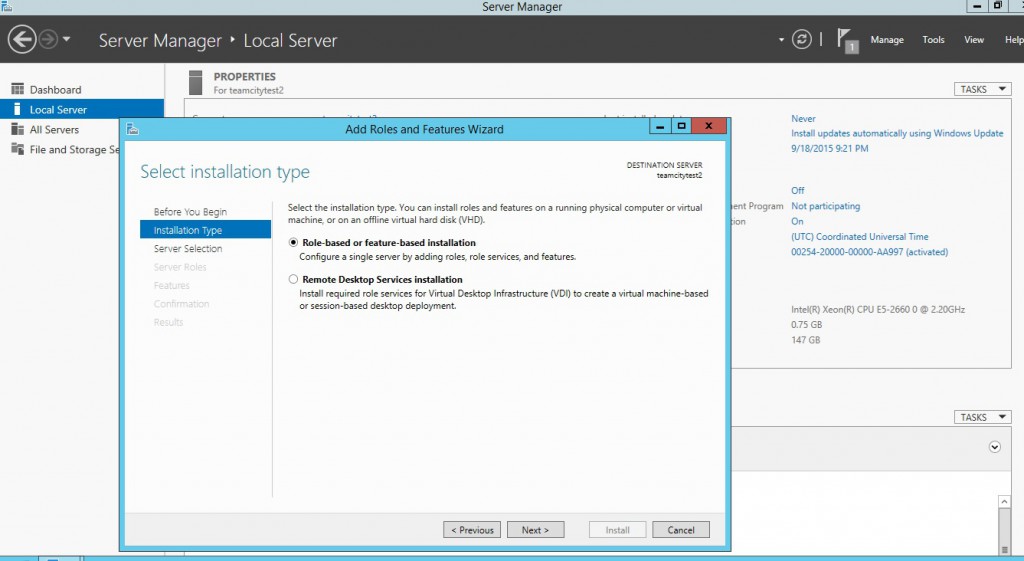Click the product ID 00254-20000-00000-AA997 link
Viewport: 1024px width, 561px height.
point(869,251)
